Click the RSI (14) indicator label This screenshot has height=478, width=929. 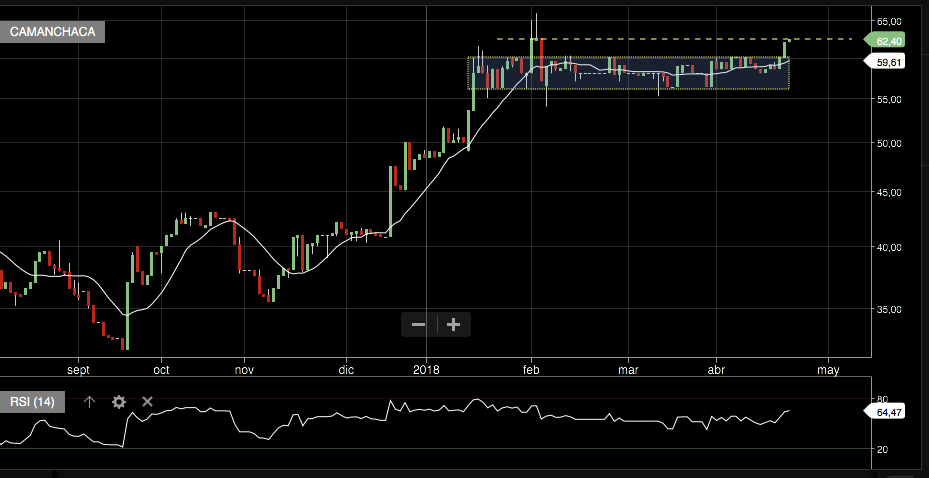[33, 402]
